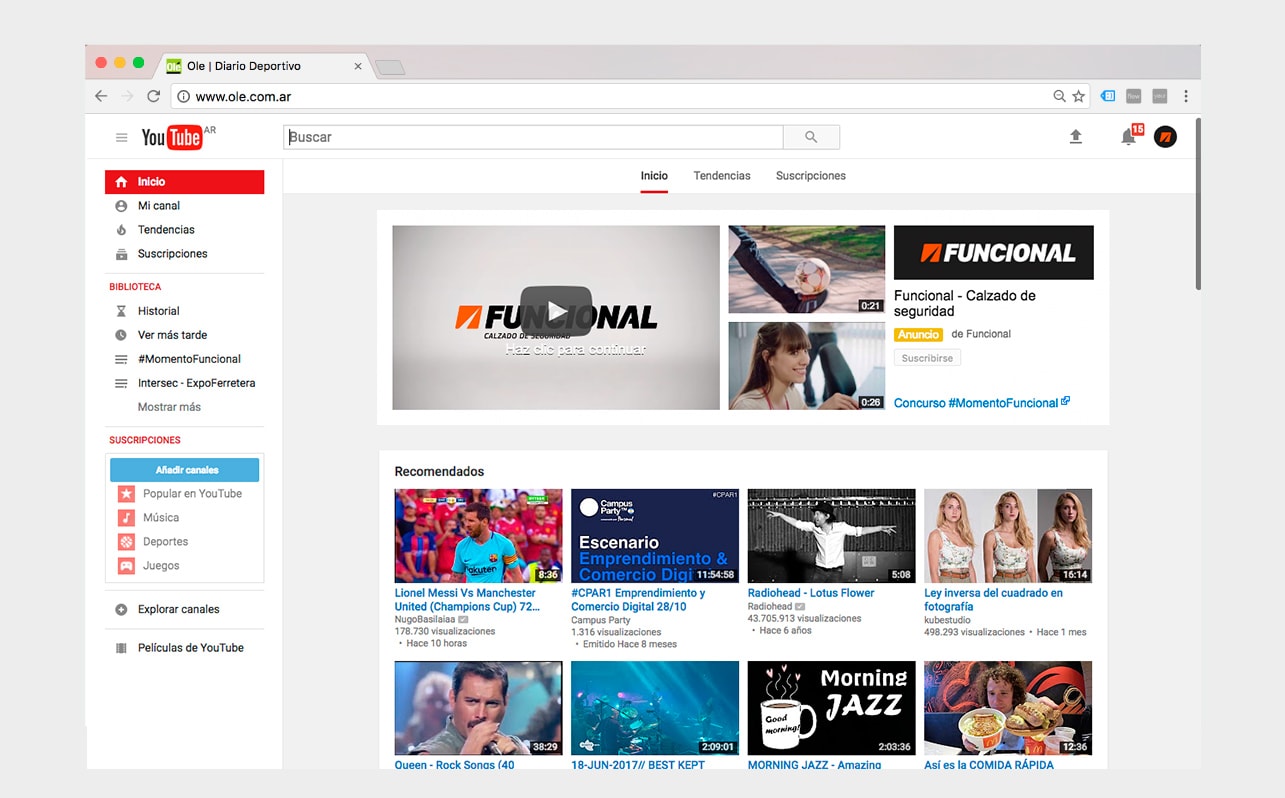Screen dimensions: 1285x798
Task: Open the smiling woman 0:26 thumbnail
Action: 807,365
